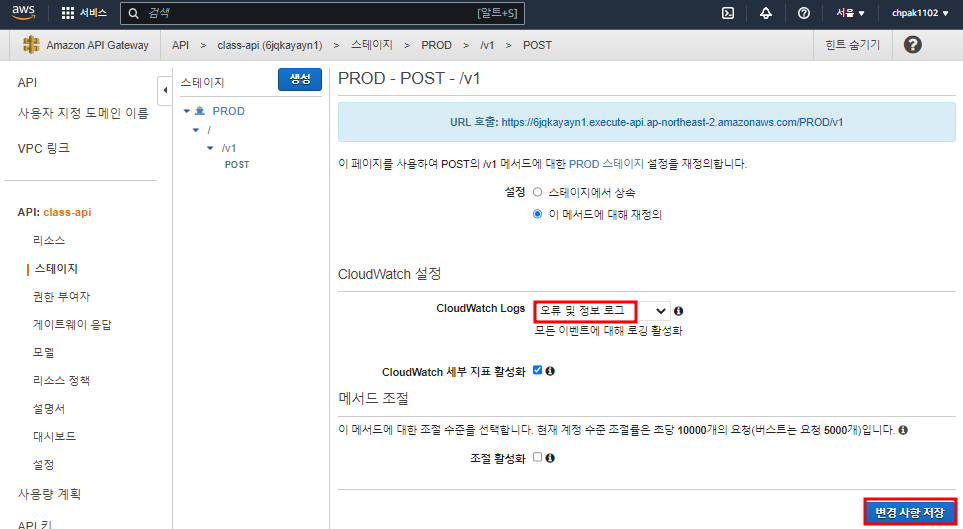Show info icon next to throttling enable checkbox

pos(550,458)
